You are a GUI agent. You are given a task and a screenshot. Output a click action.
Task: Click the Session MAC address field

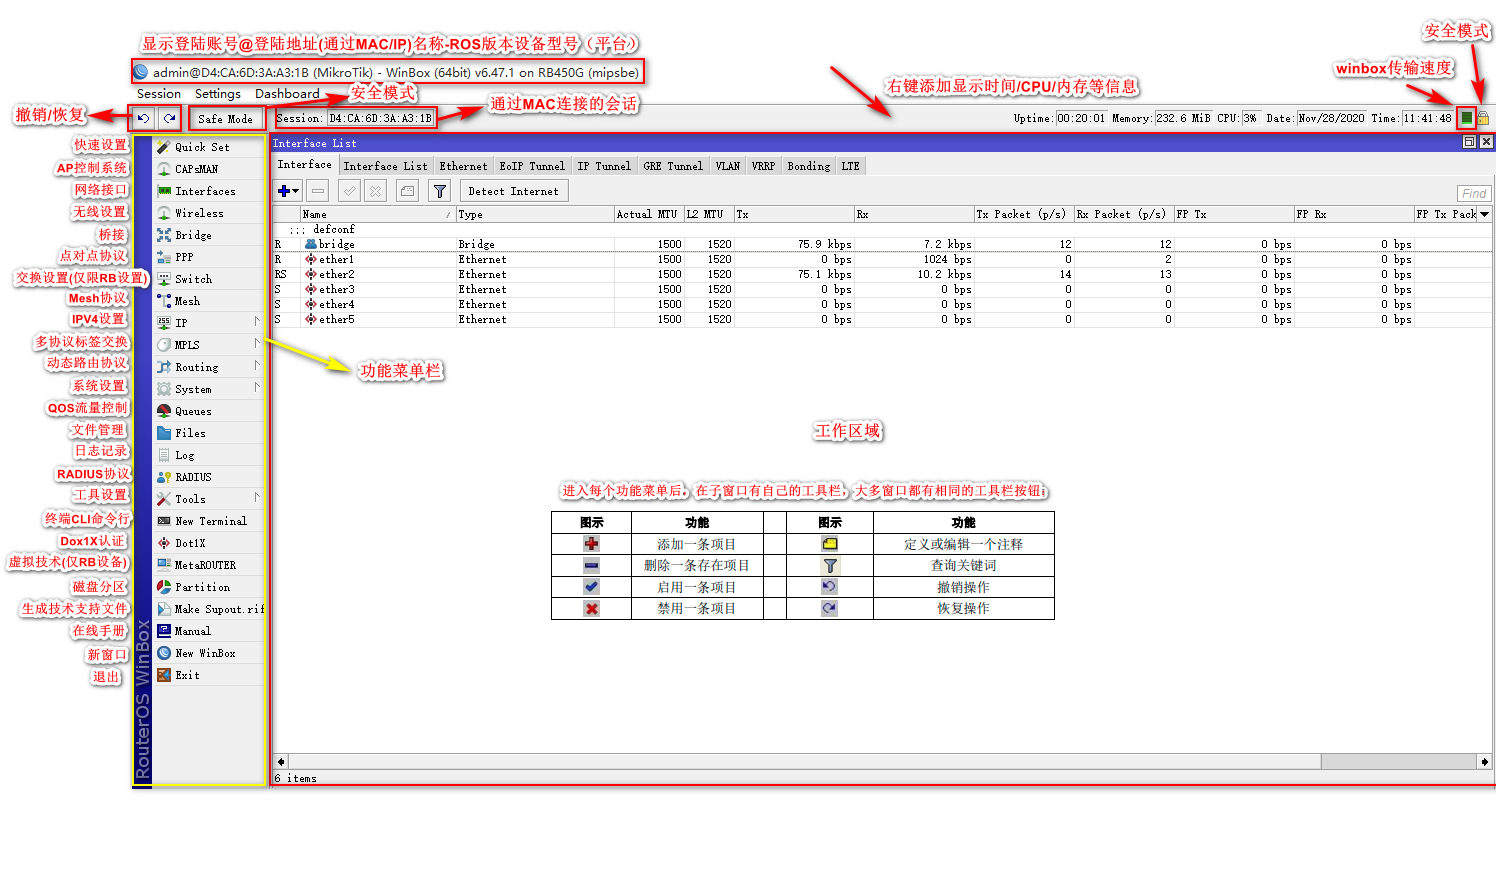[380, 118]
